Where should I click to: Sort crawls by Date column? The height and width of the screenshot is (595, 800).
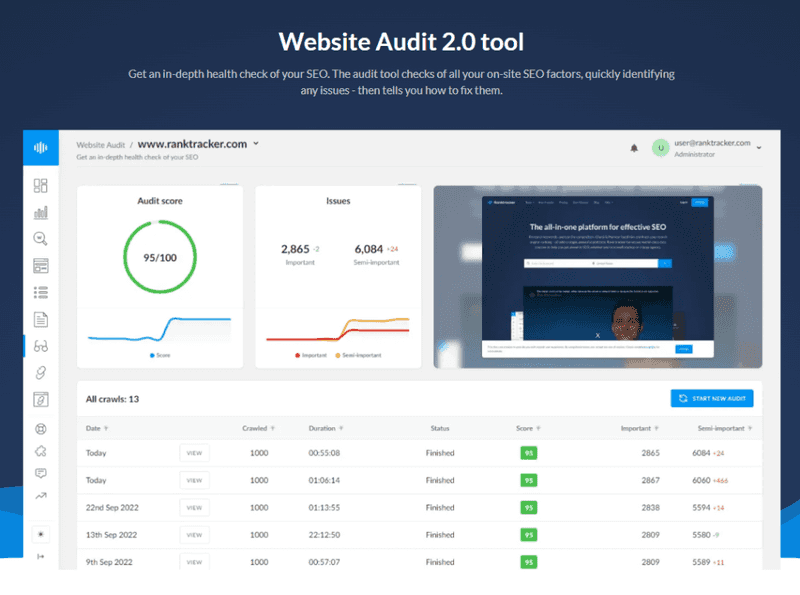point(97,428)
